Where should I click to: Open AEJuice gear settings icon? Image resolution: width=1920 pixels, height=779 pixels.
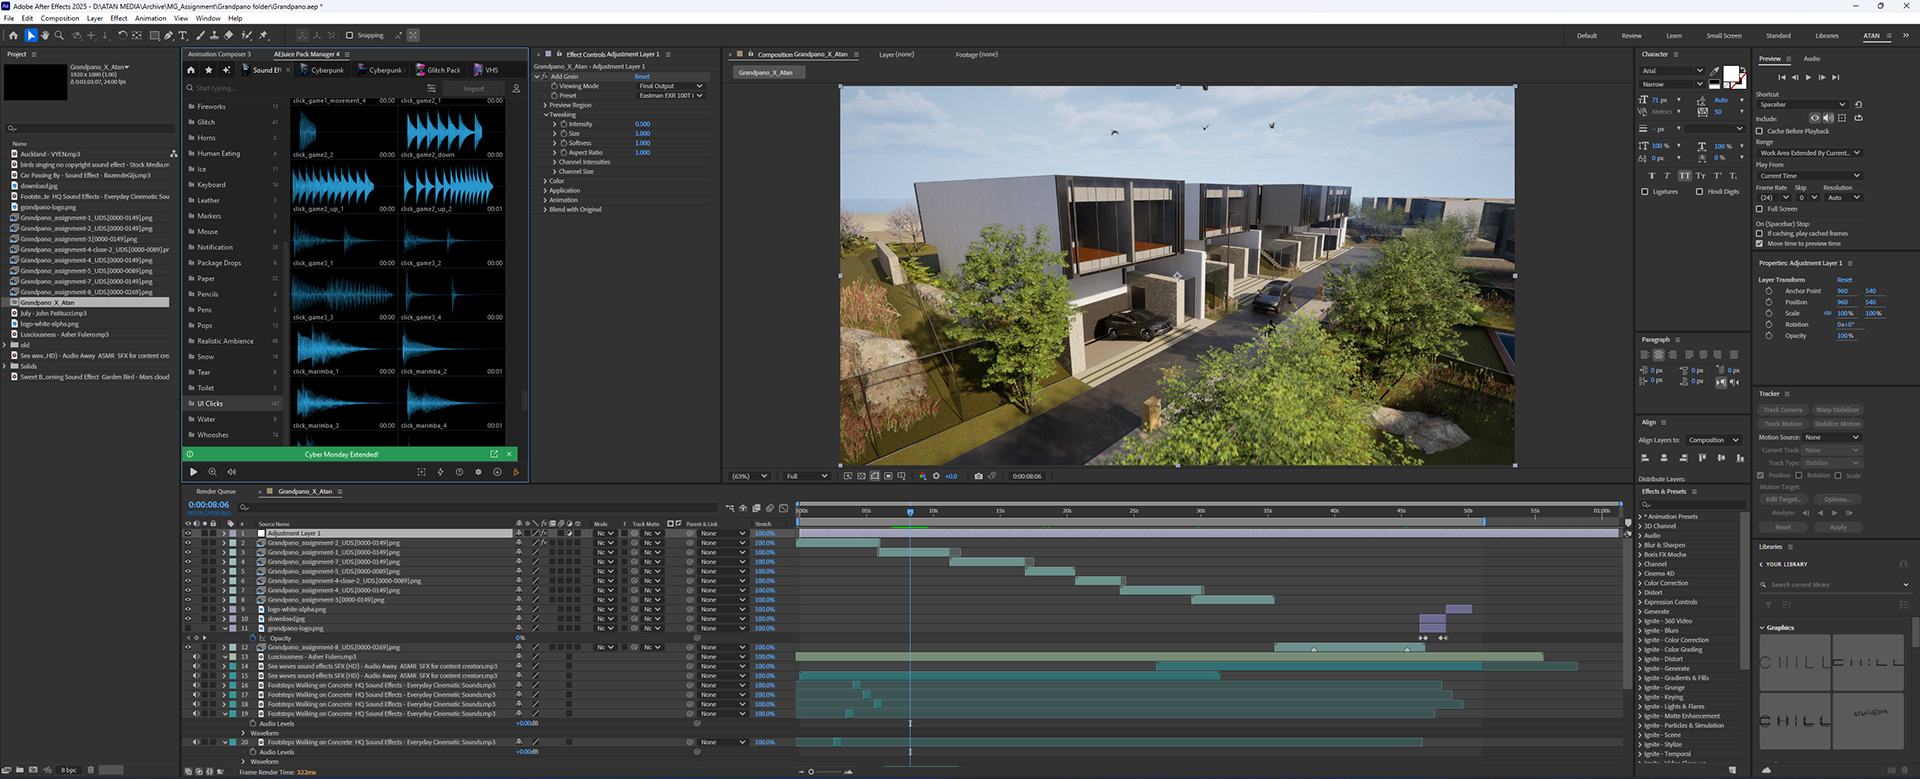click(478, 472)
